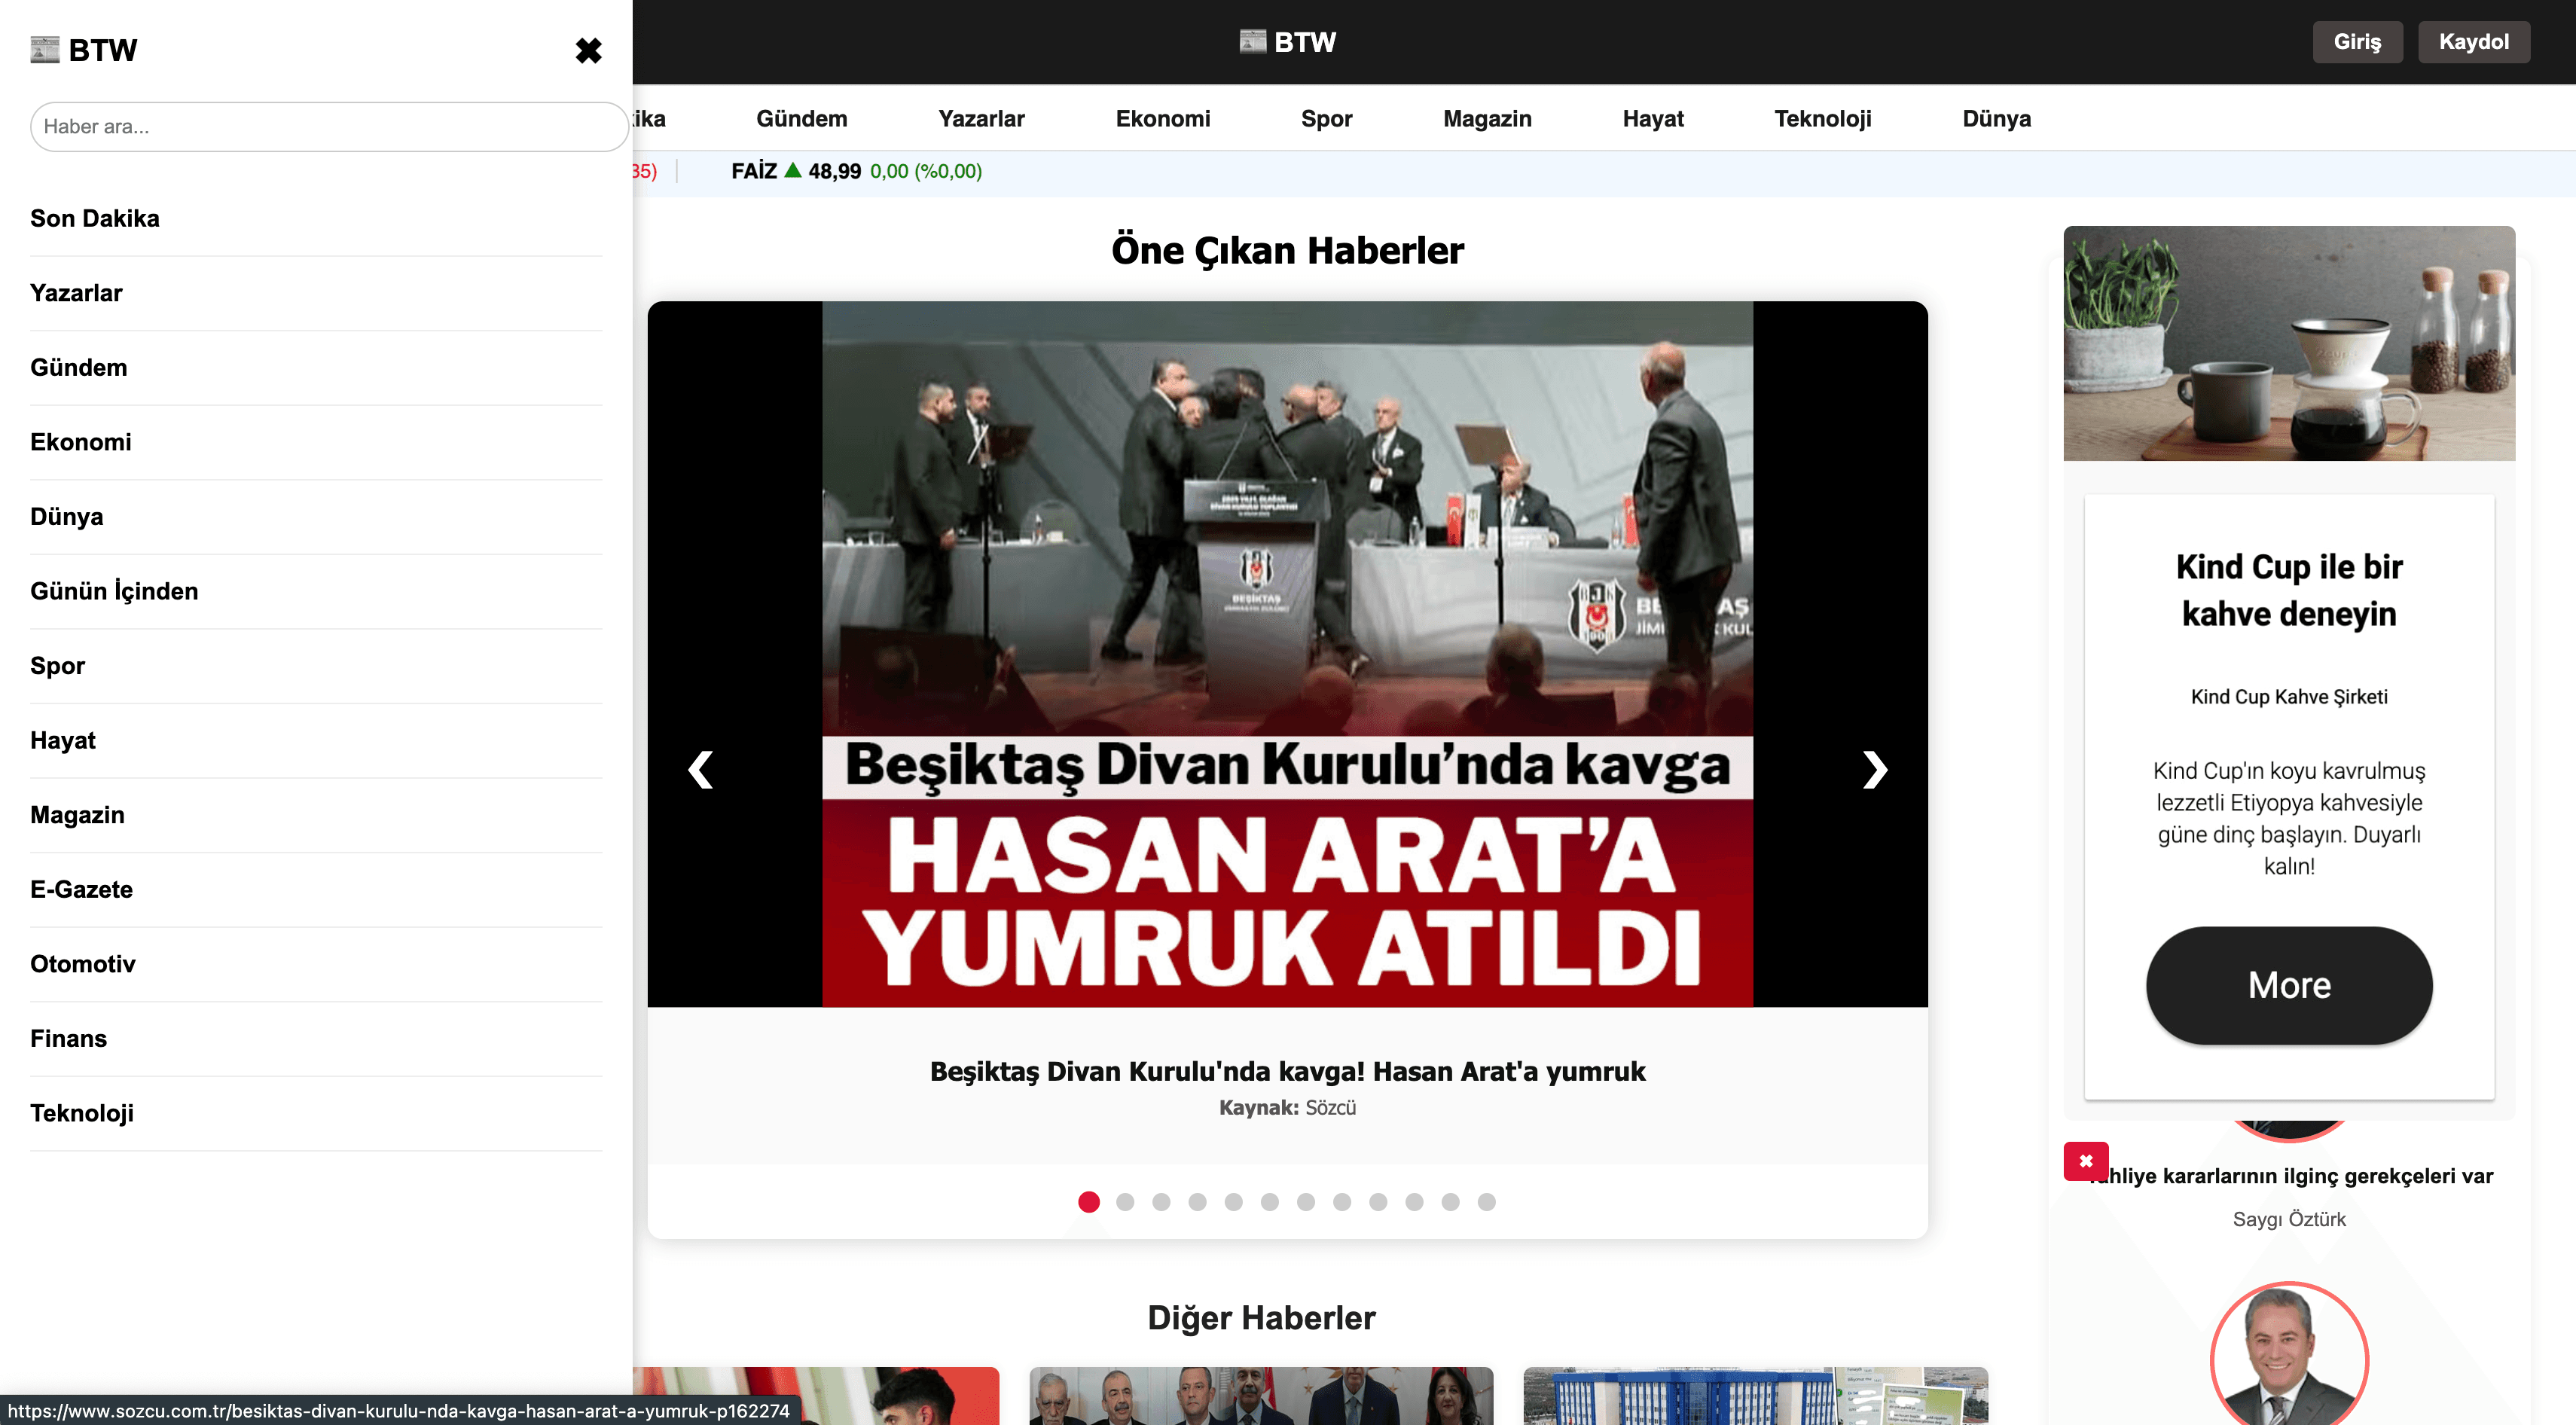Open E-Gazete from sidebar menu
The height and width of the screenshot is (1425, 2576).
[x=81, y=889]
